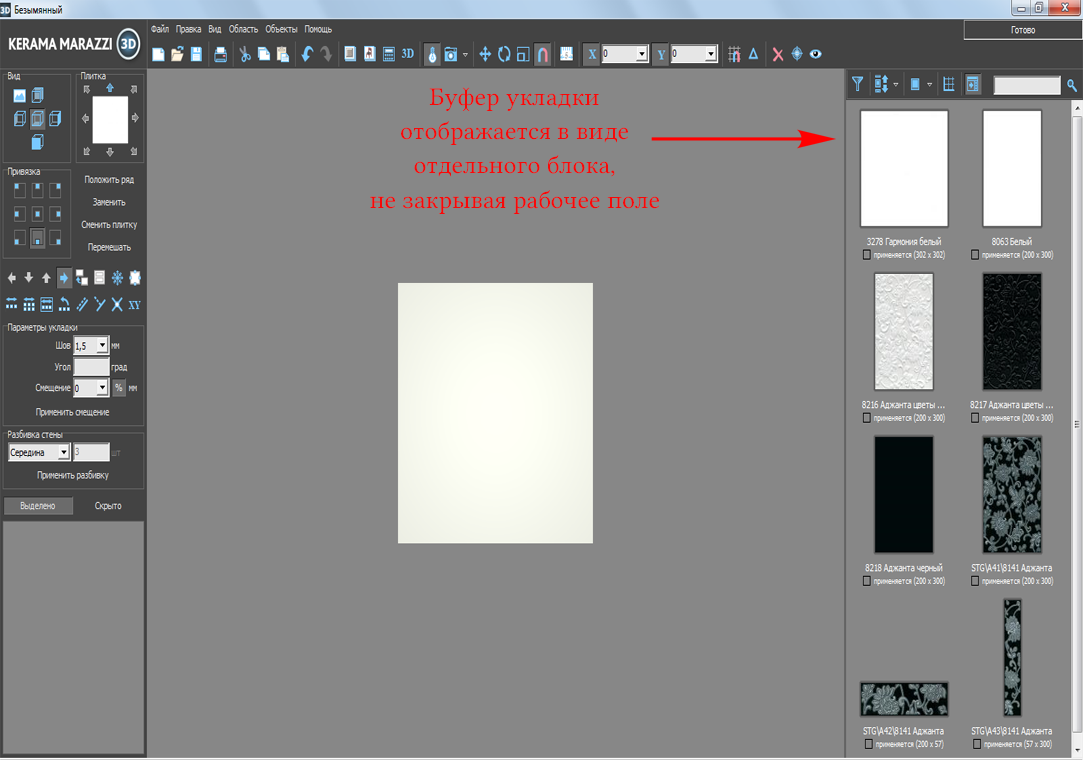Click the Положить ряд button
This screenshot has height=760, width=1083.
109,180
